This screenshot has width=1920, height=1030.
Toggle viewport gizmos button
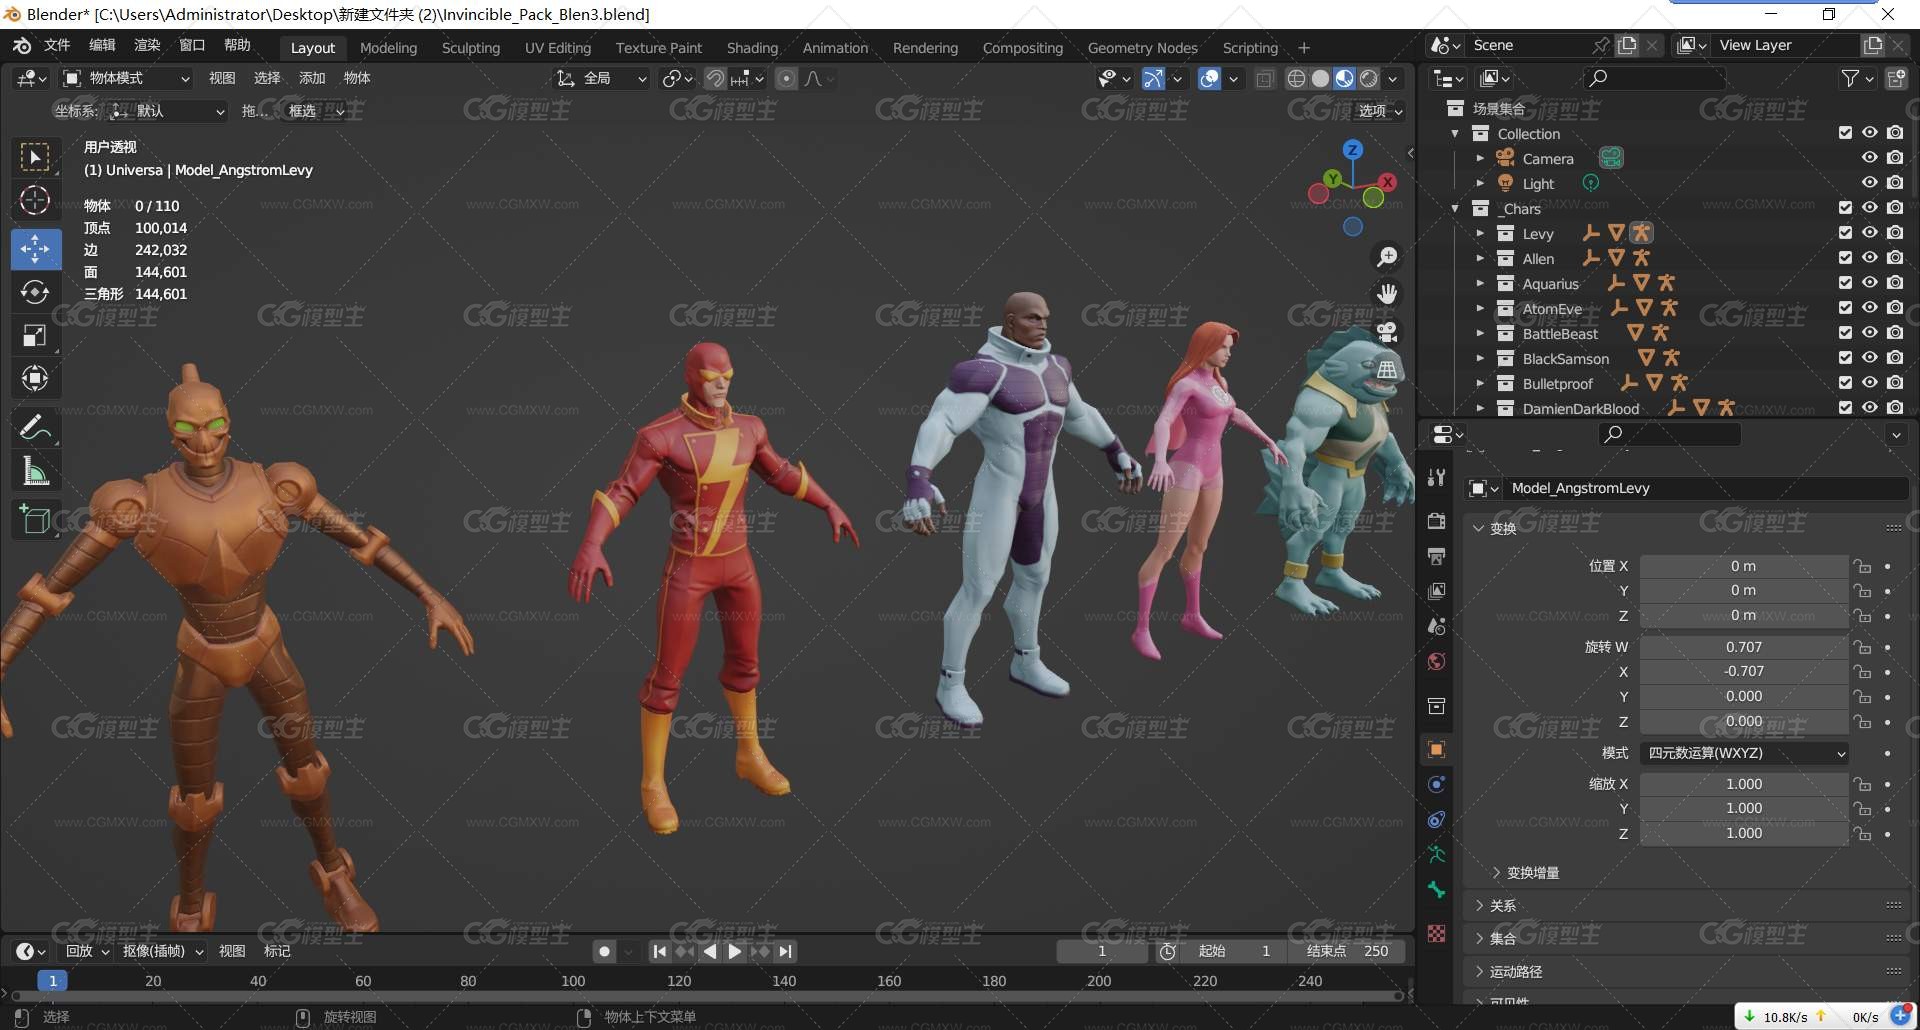click(x=1153, y=79)
